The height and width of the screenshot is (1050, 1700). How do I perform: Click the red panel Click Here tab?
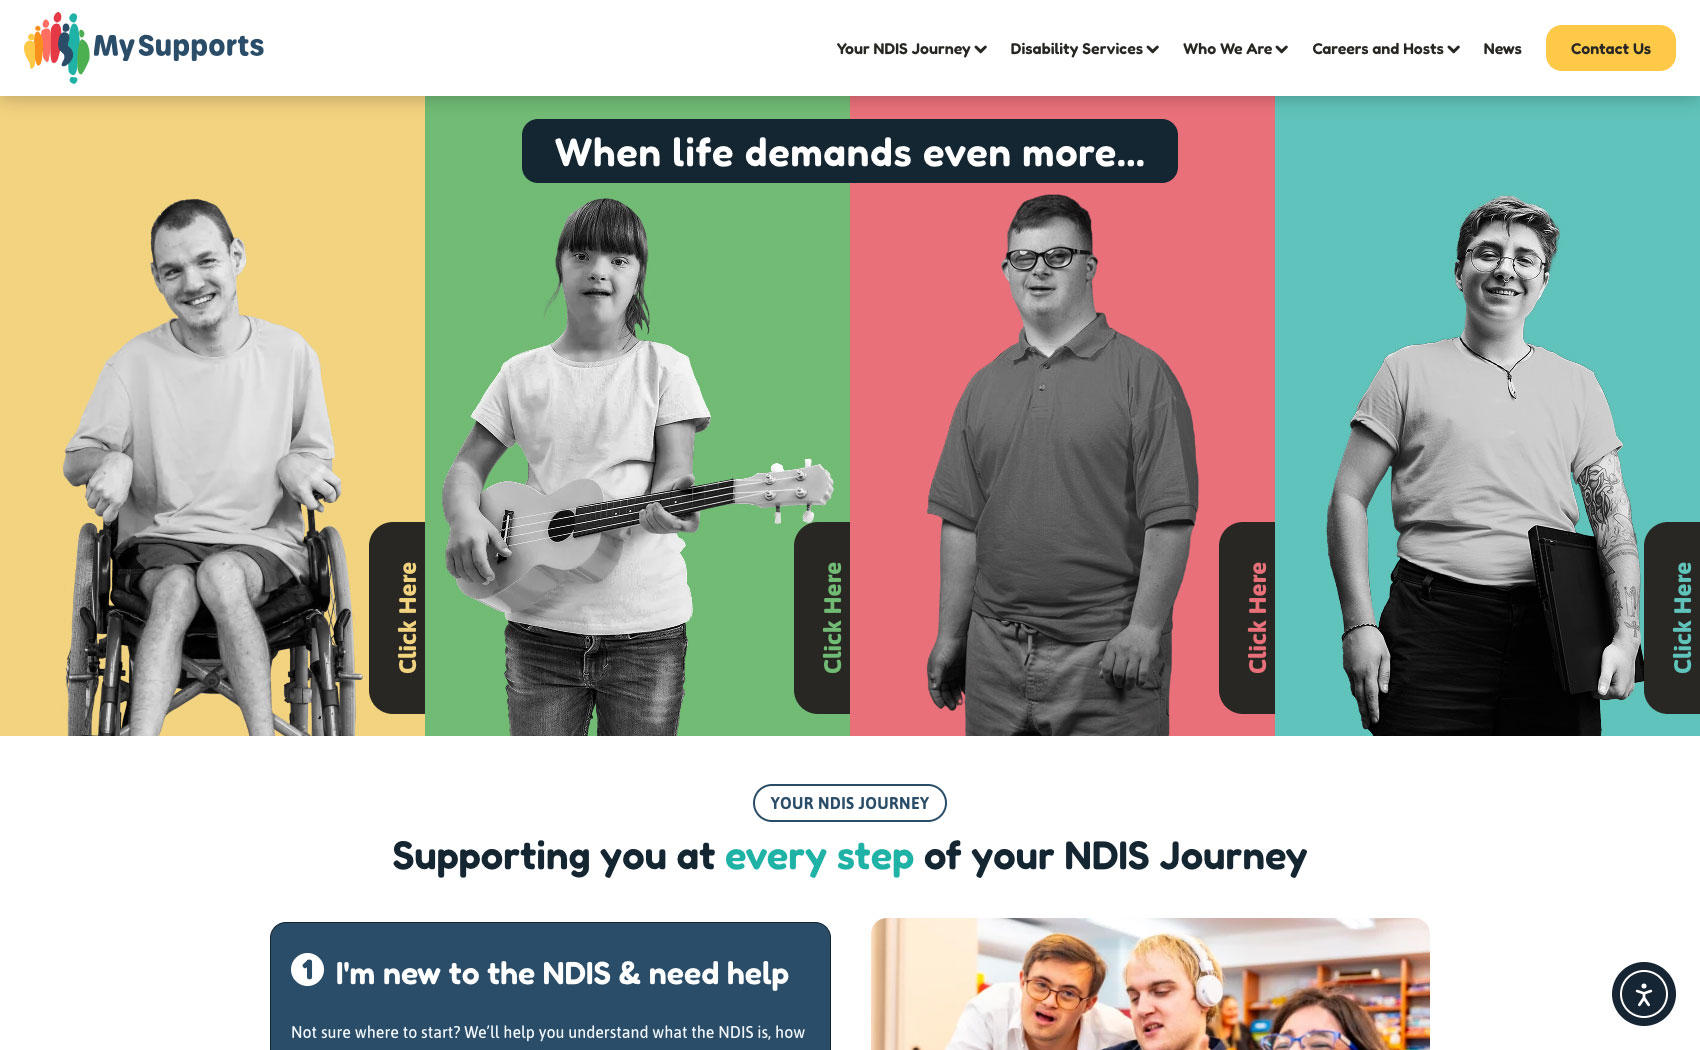click(1247, 617)
